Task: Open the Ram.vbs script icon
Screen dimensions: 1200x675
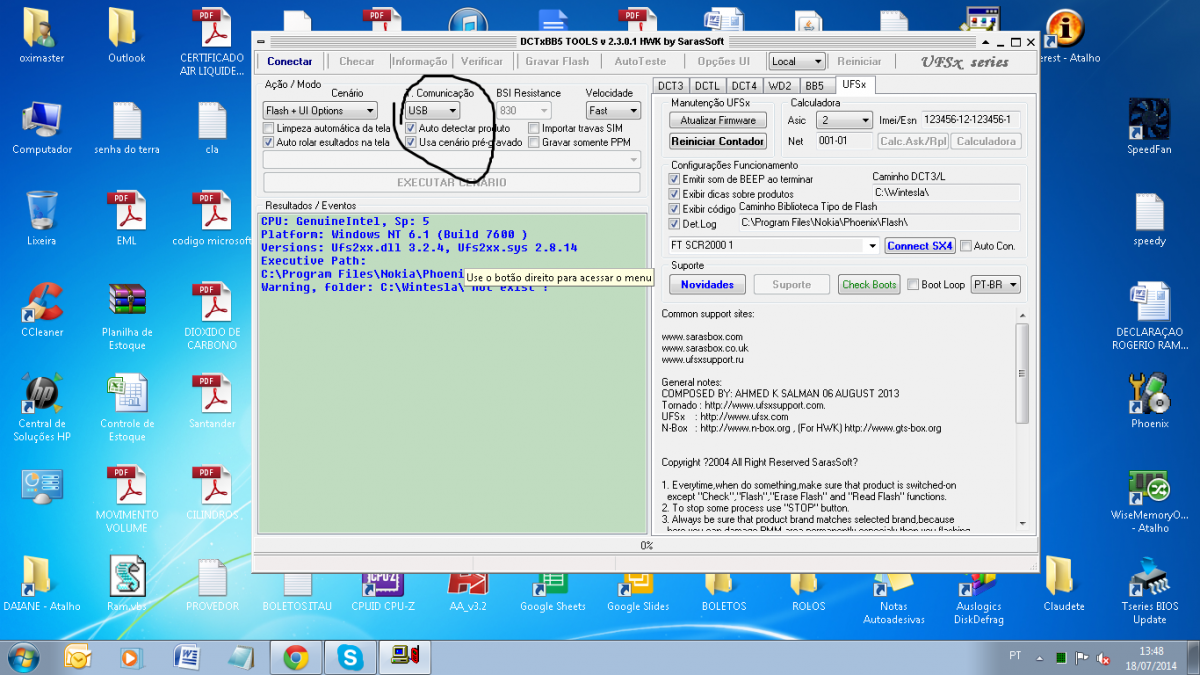Action: [127, 585]
